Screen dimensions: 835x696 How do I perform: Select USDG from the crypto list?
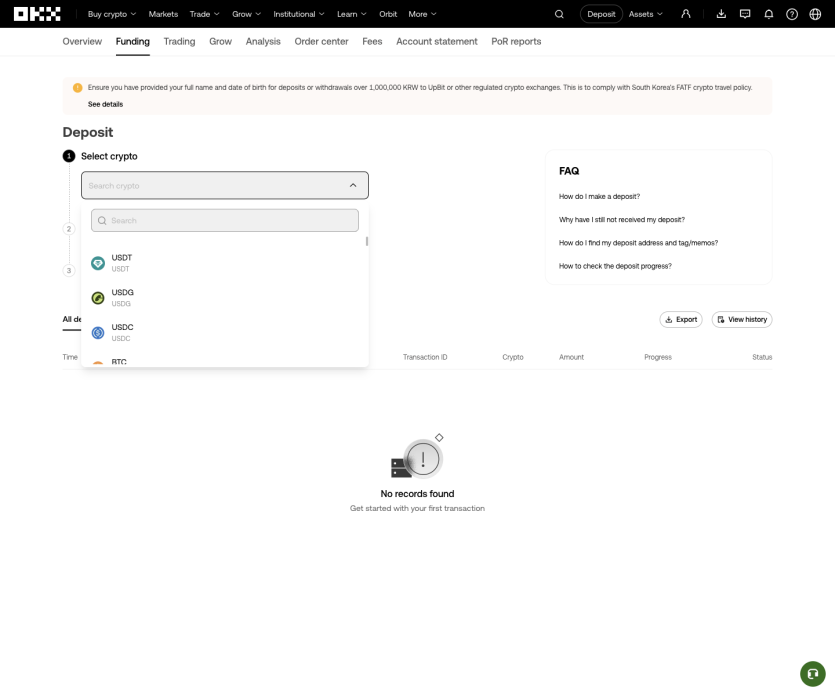pyautogui.click(x=225, y=298)
